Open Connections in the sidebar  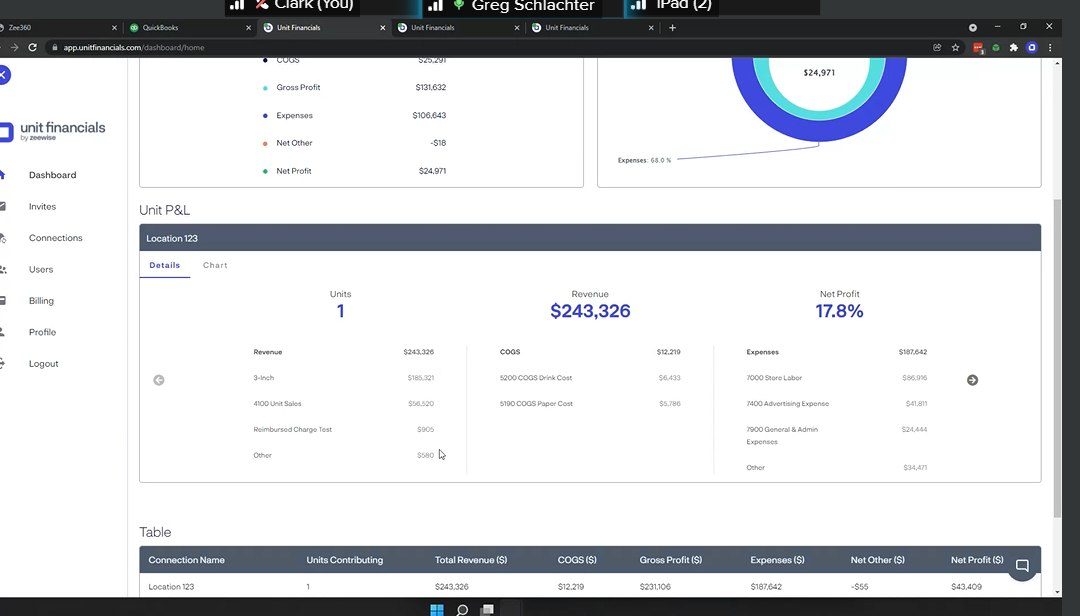point(55,238)
